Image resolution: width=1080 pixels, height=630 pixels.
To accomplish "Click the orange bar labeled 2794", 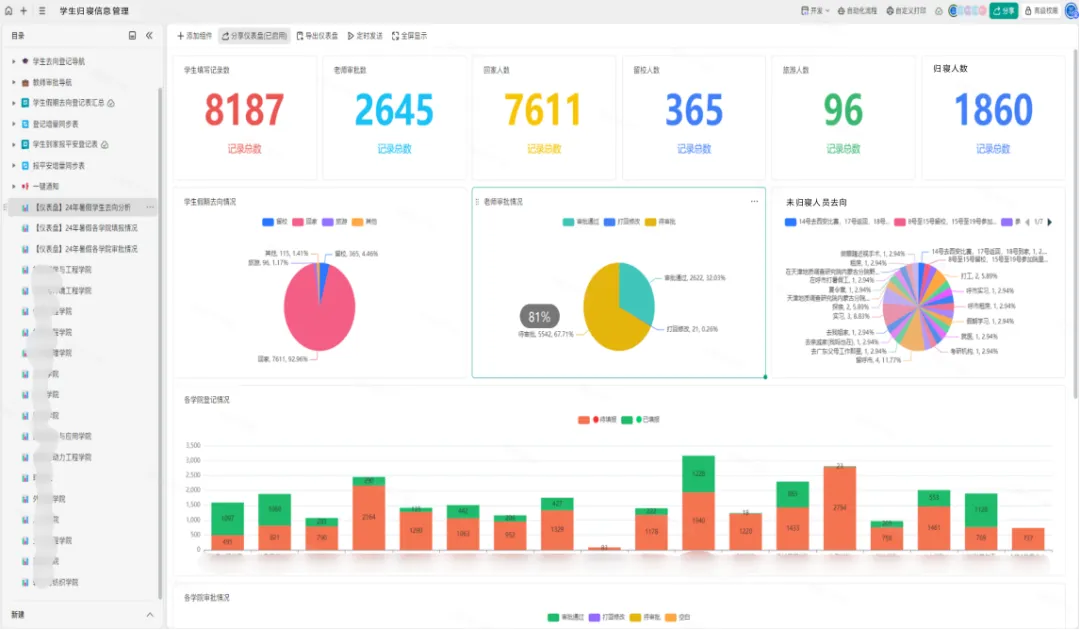I will (840, 508).
